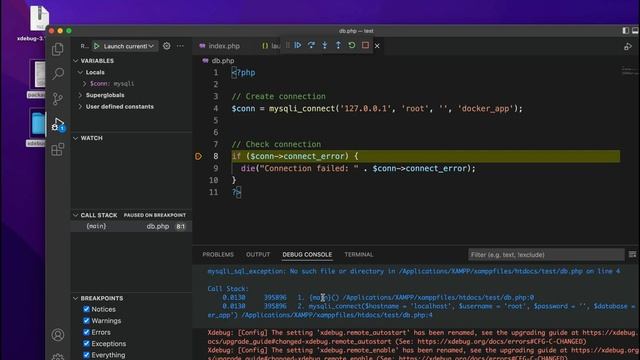
Task: Click the '127.0.0.1' host string
Action: click(365, 109)
